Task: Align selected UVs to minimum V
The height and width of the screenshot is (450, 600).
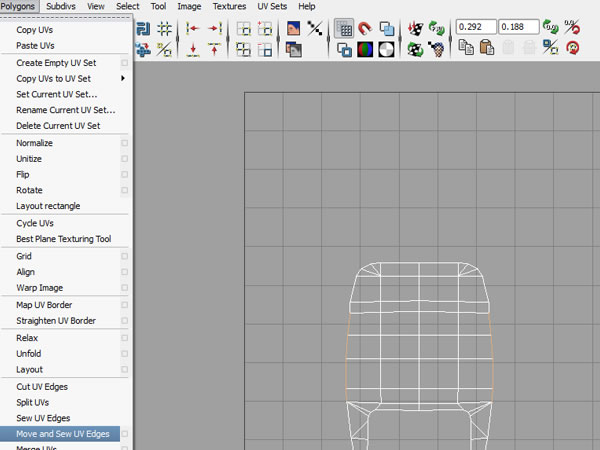Action: (193, 49)
